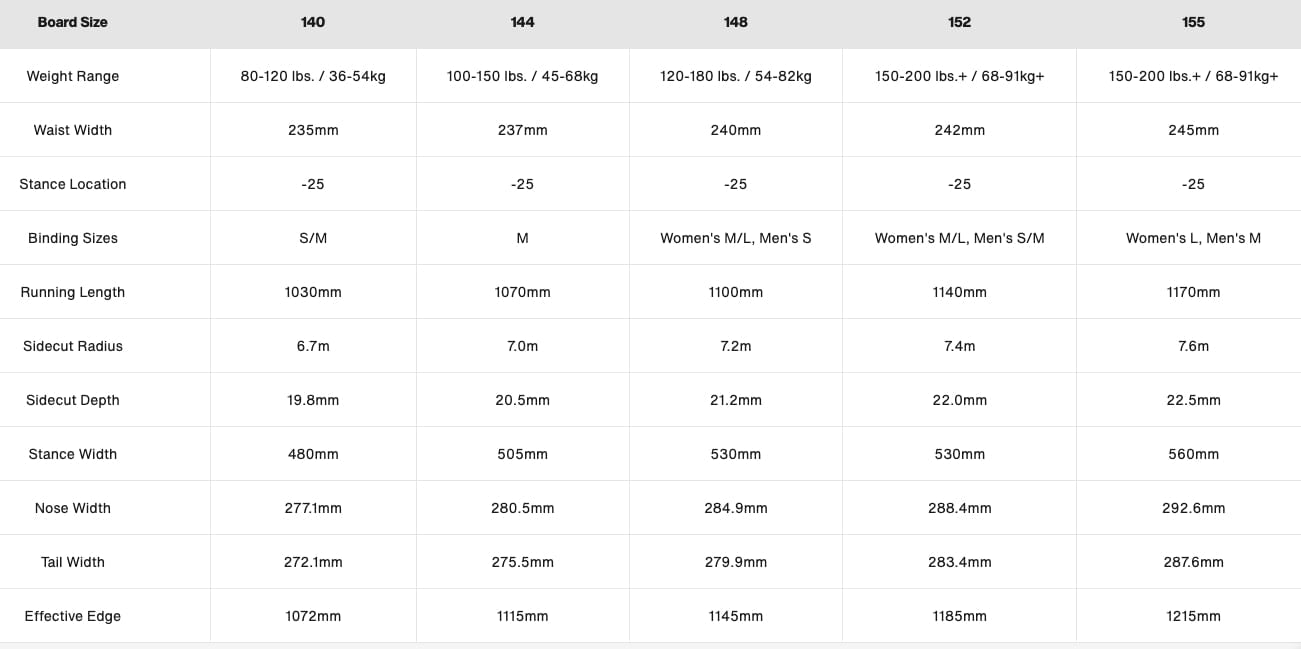The image size is (1301, 649).
Task: Select the 144 board size column header
Action: tap(522, 22)
